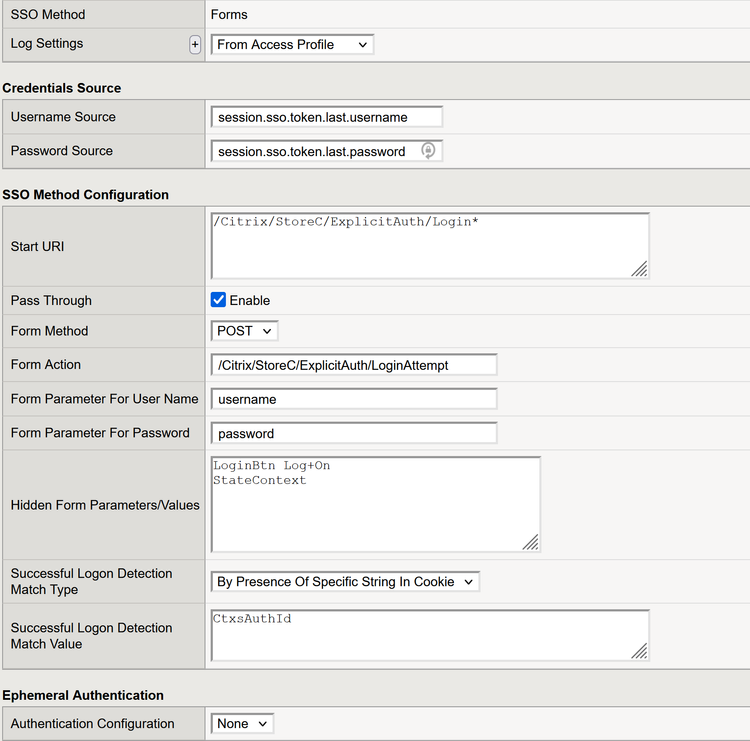
Task: Click the lock icon in Password Source field
Action: point(428,151)
